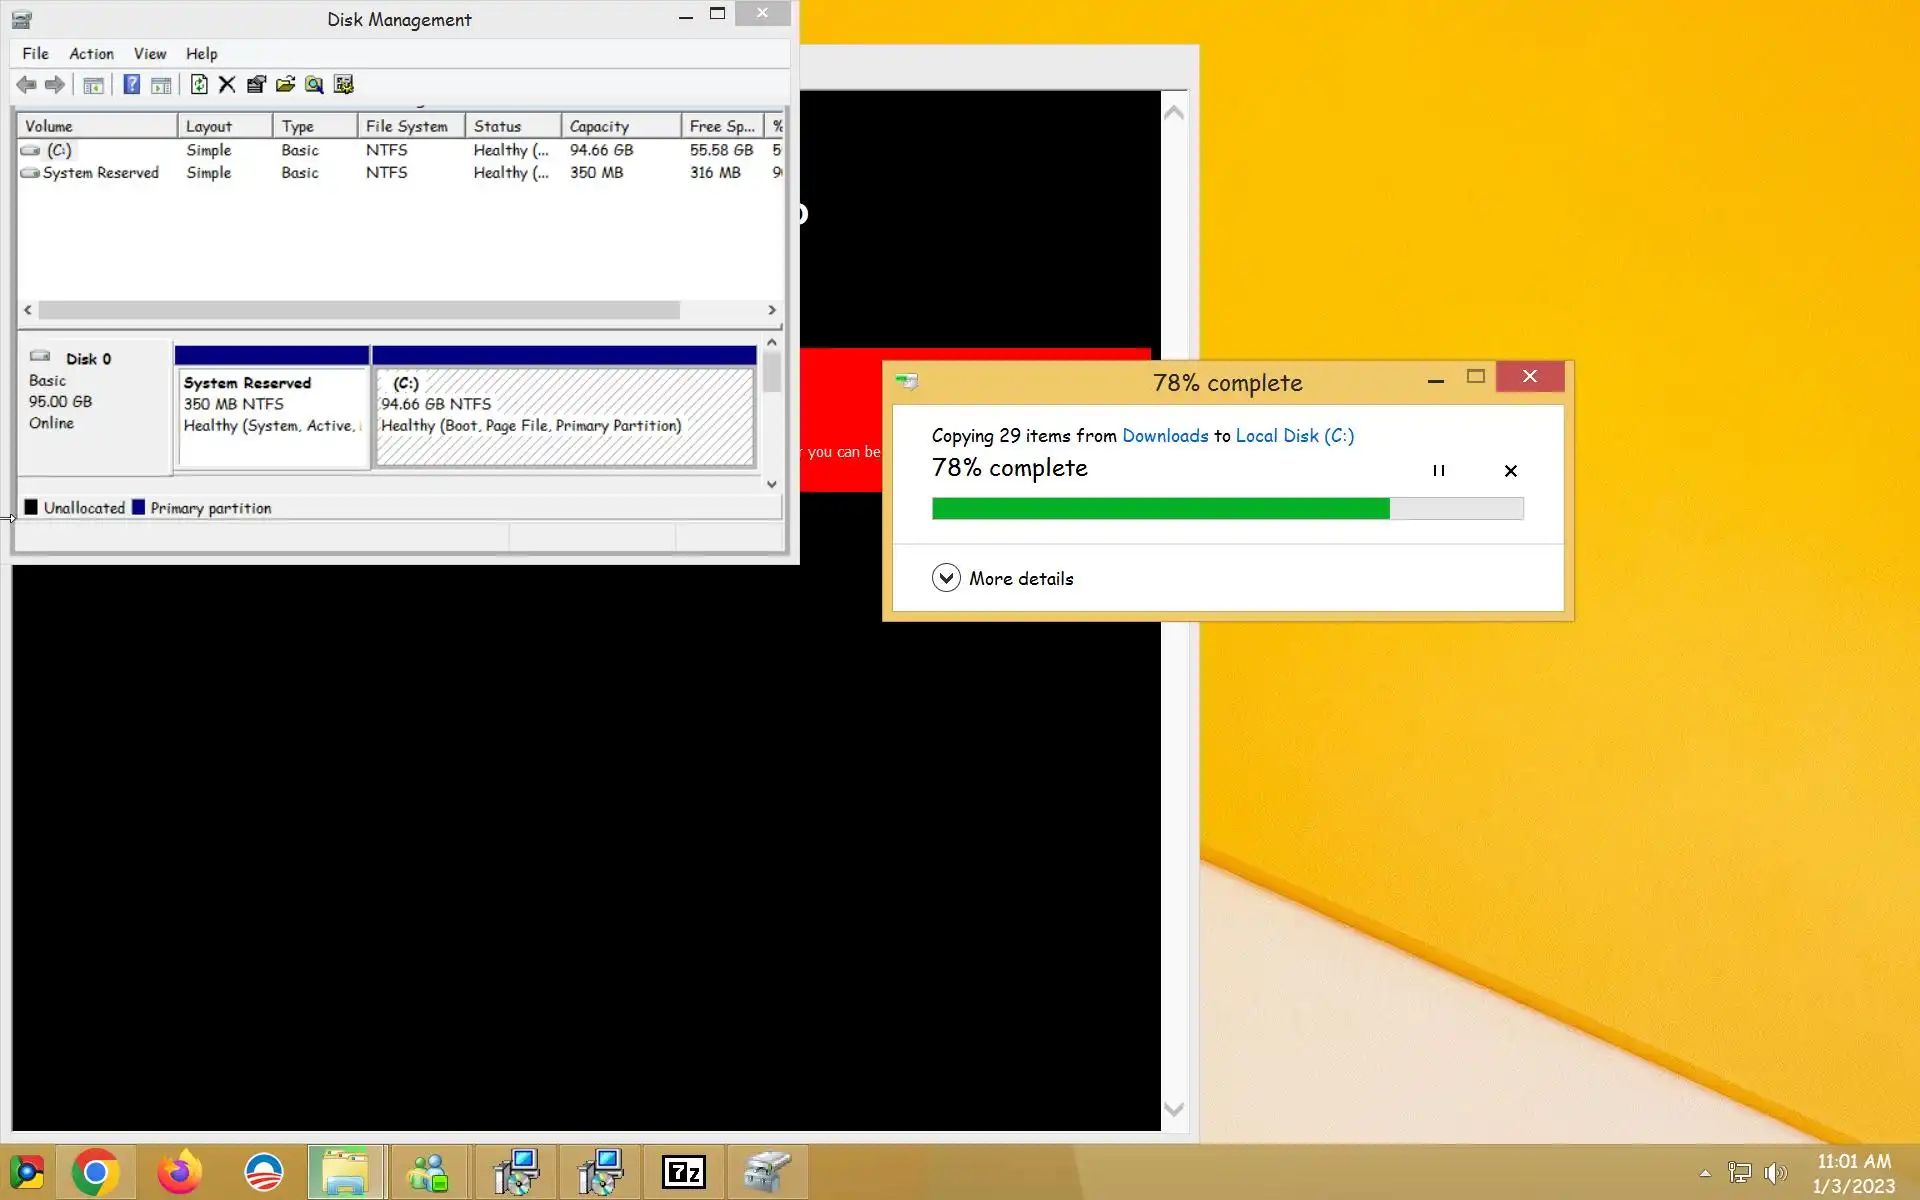Cancel the copy with the small X
Viewport: 1920px width, 1200px height.
pyautogui.click(x=1510, y=471)
